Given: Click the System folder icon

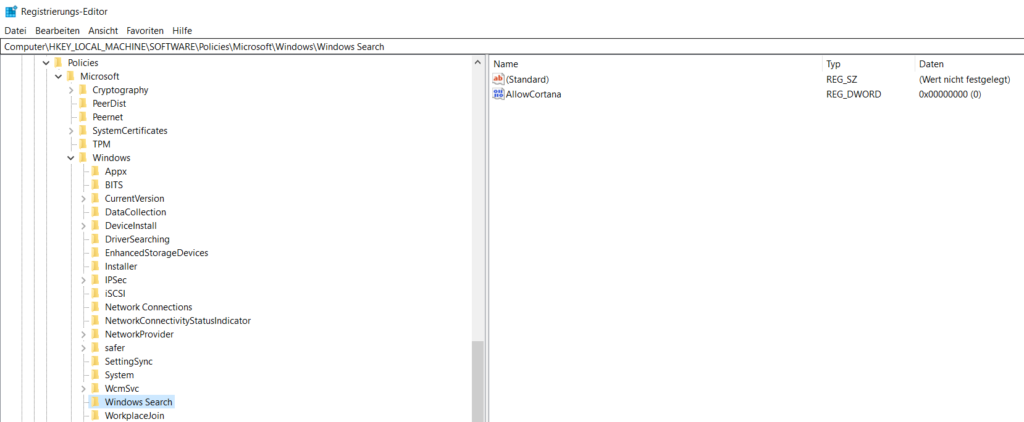Looking at the screenshot, I should coord(95,375).
